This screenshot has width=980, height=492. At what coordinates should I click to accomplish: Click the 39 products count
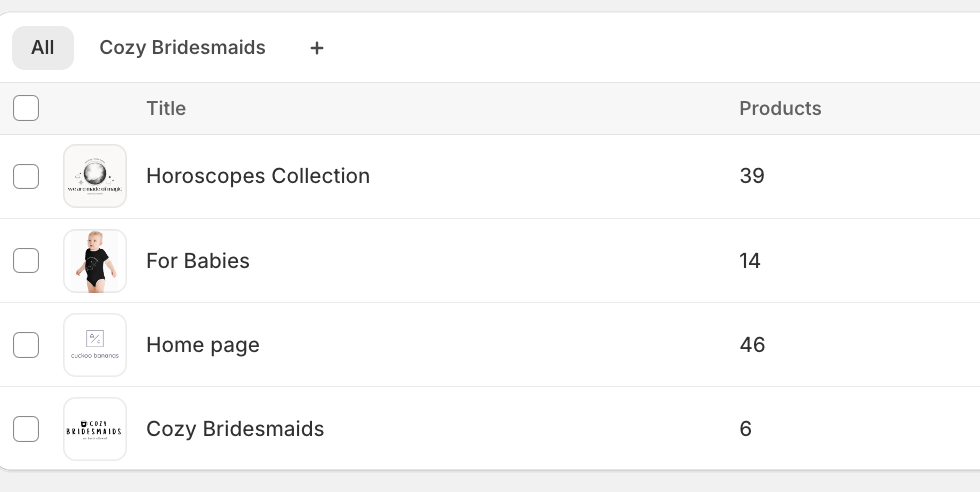coord(752,176)
